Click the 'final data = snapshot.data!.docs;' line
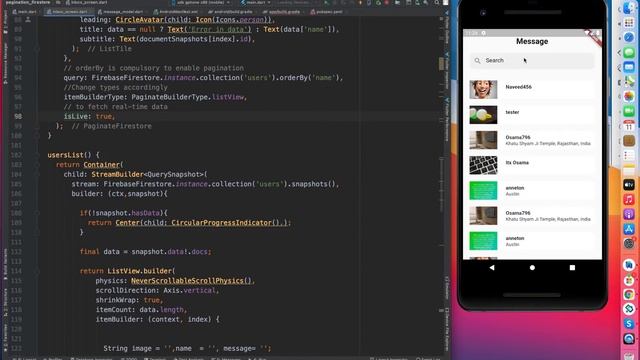The width and height of the screenshot is (640, 360). coord(146,252)
